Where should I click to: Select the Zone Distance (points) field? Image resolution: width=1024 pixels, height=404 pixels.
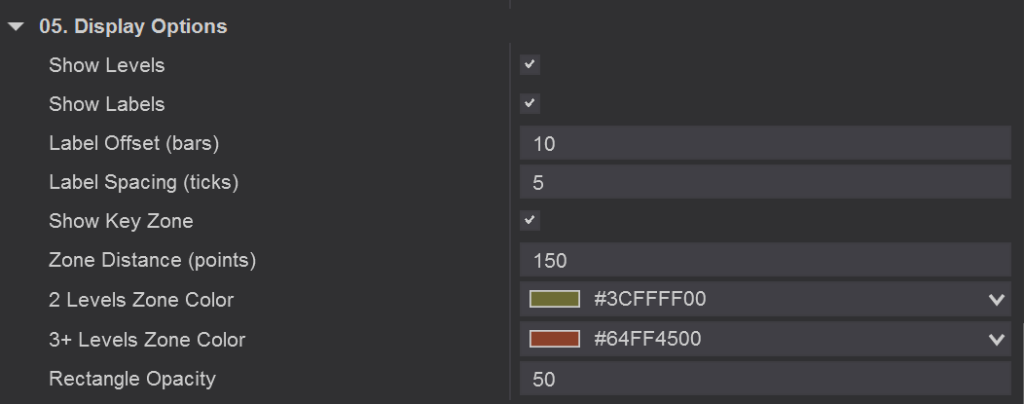point(765,260)
